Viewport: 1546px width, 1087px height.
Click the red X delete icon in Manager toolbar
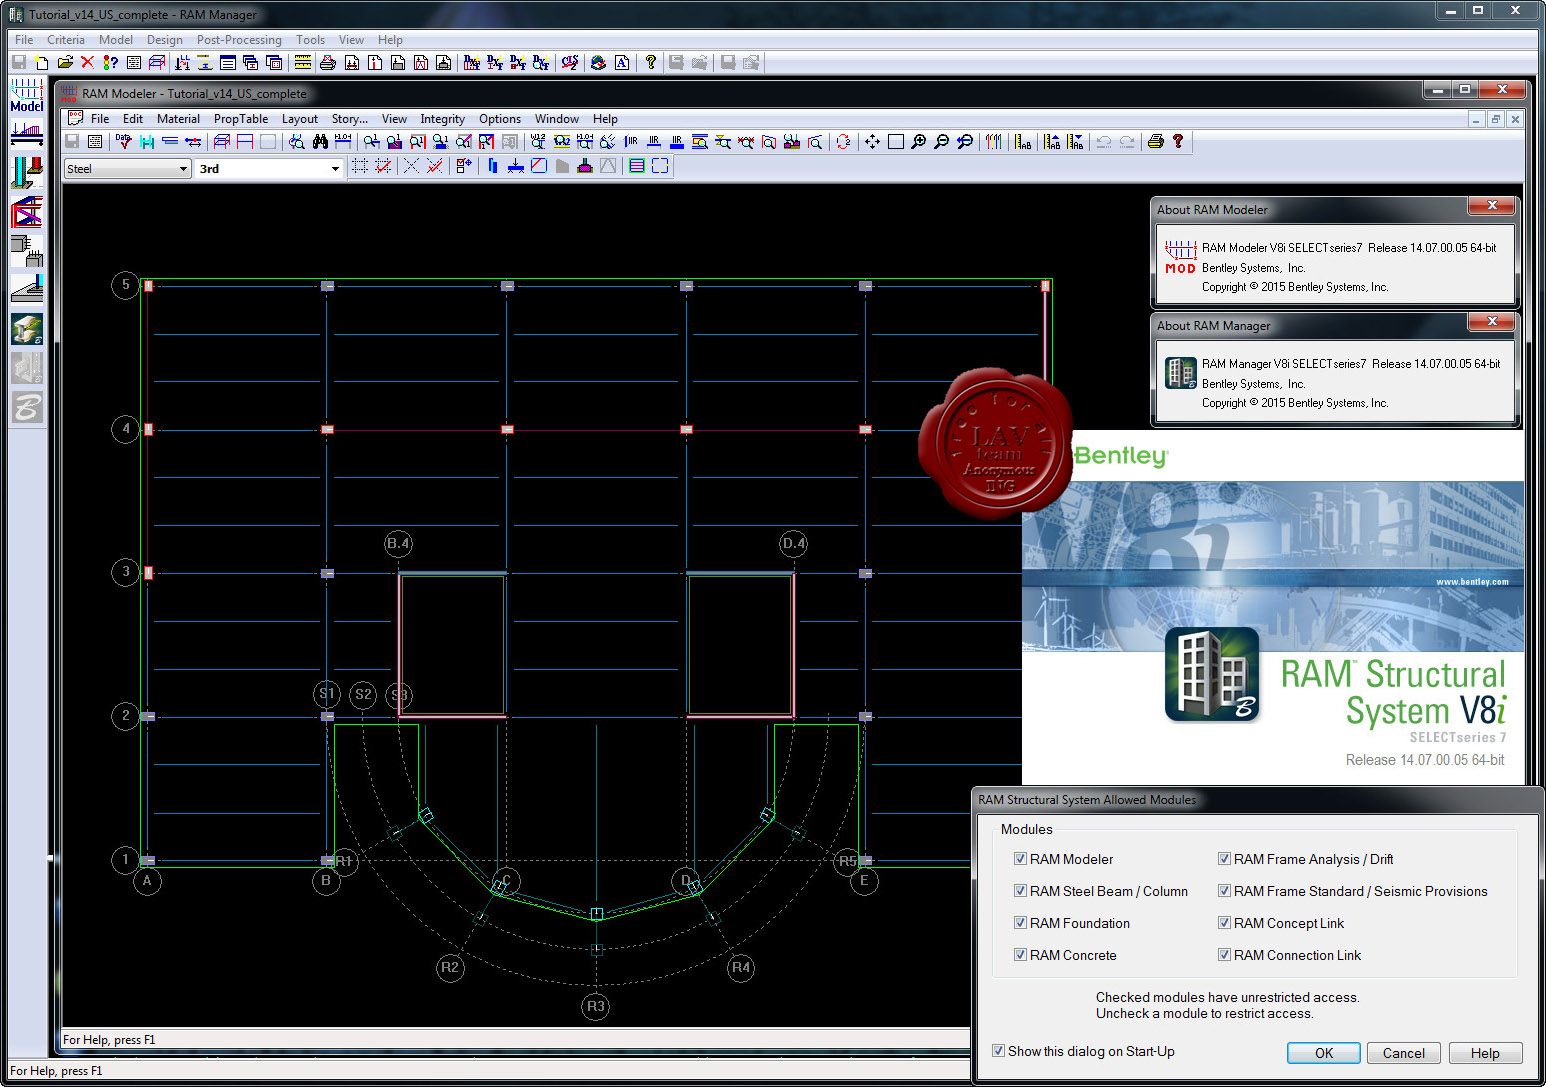click(x=87, y=62)
